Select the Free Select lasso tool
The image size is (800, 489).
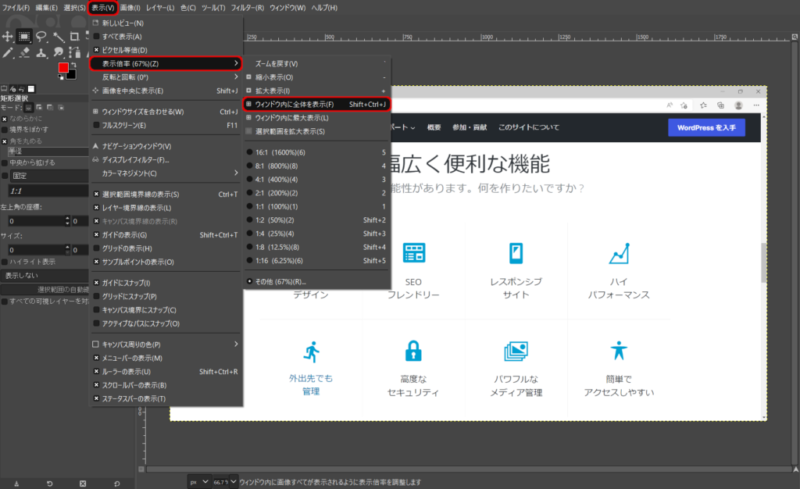point(41,36)
